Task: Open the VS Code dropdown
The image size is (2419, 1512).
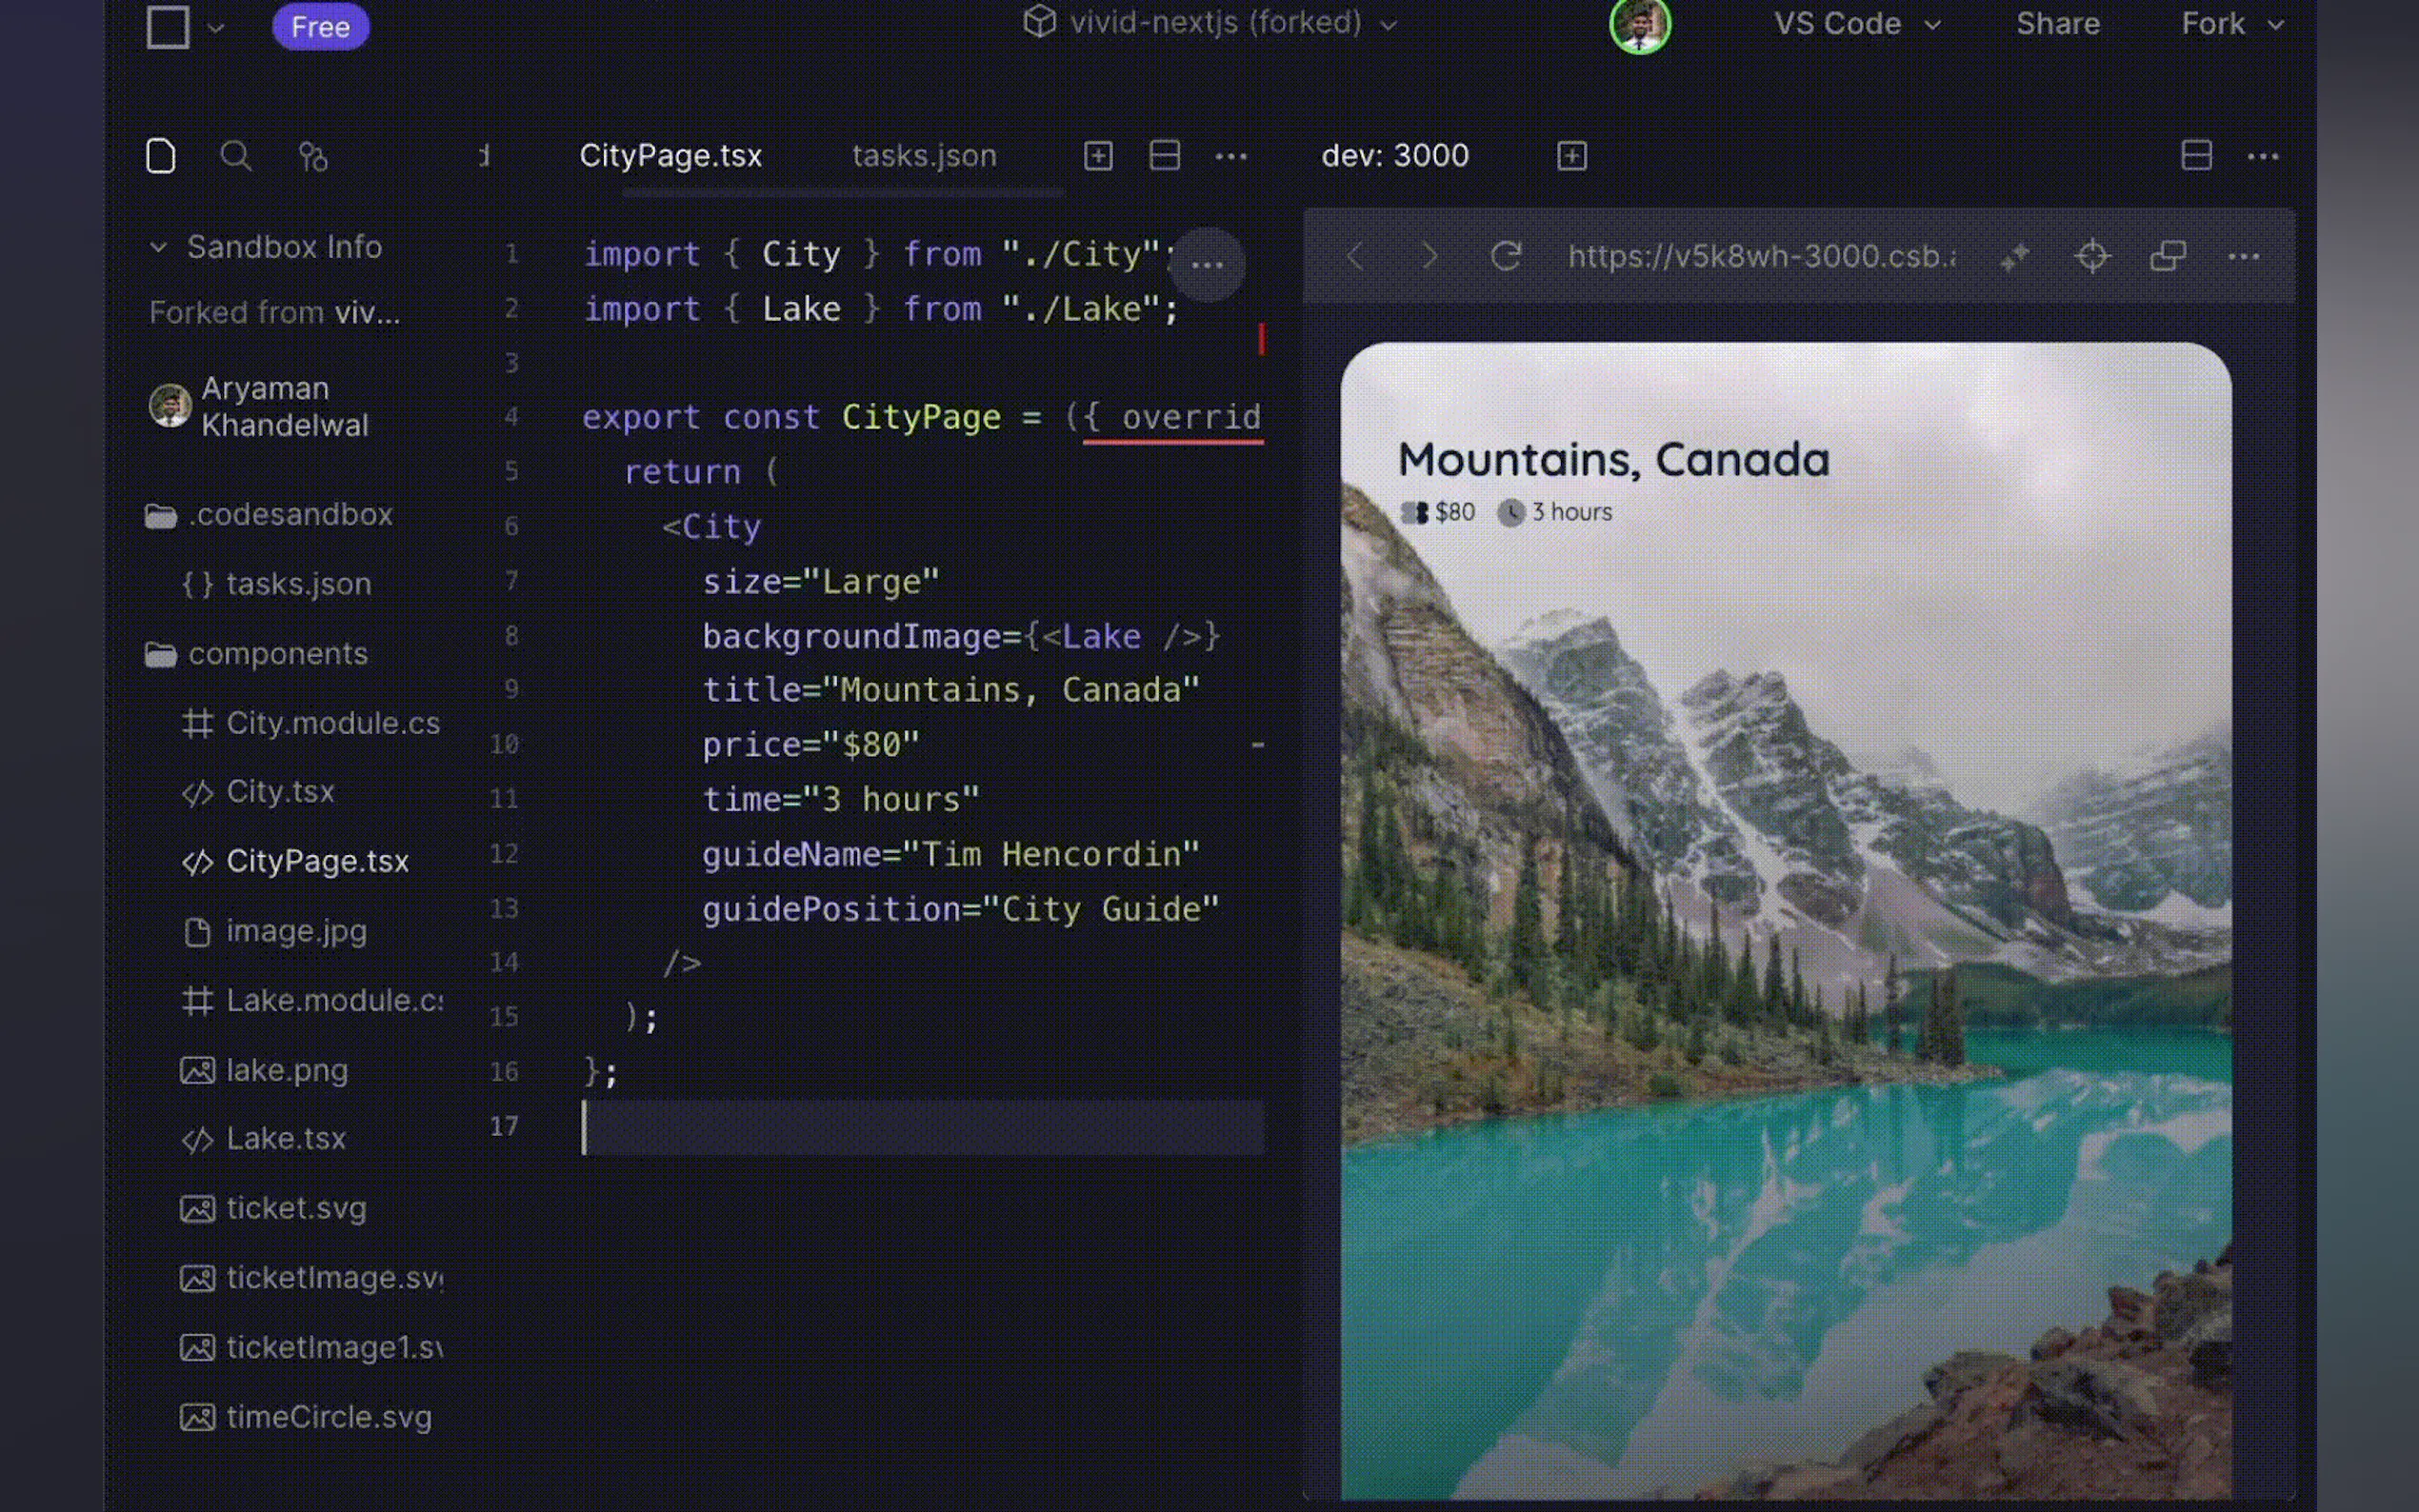Action: (1856, 24)
